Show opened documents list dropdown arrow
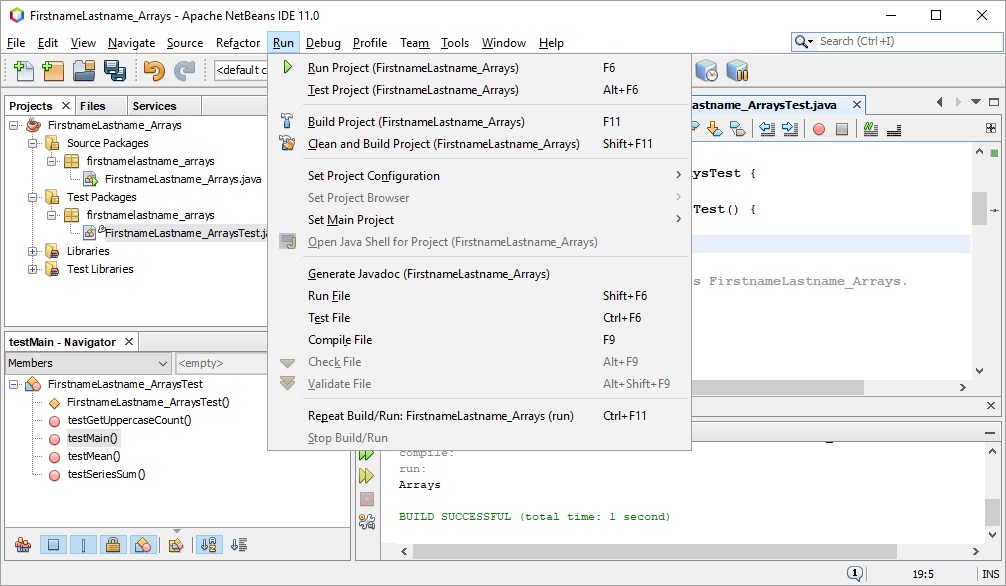1006x586 pixels. coord(976,101)
